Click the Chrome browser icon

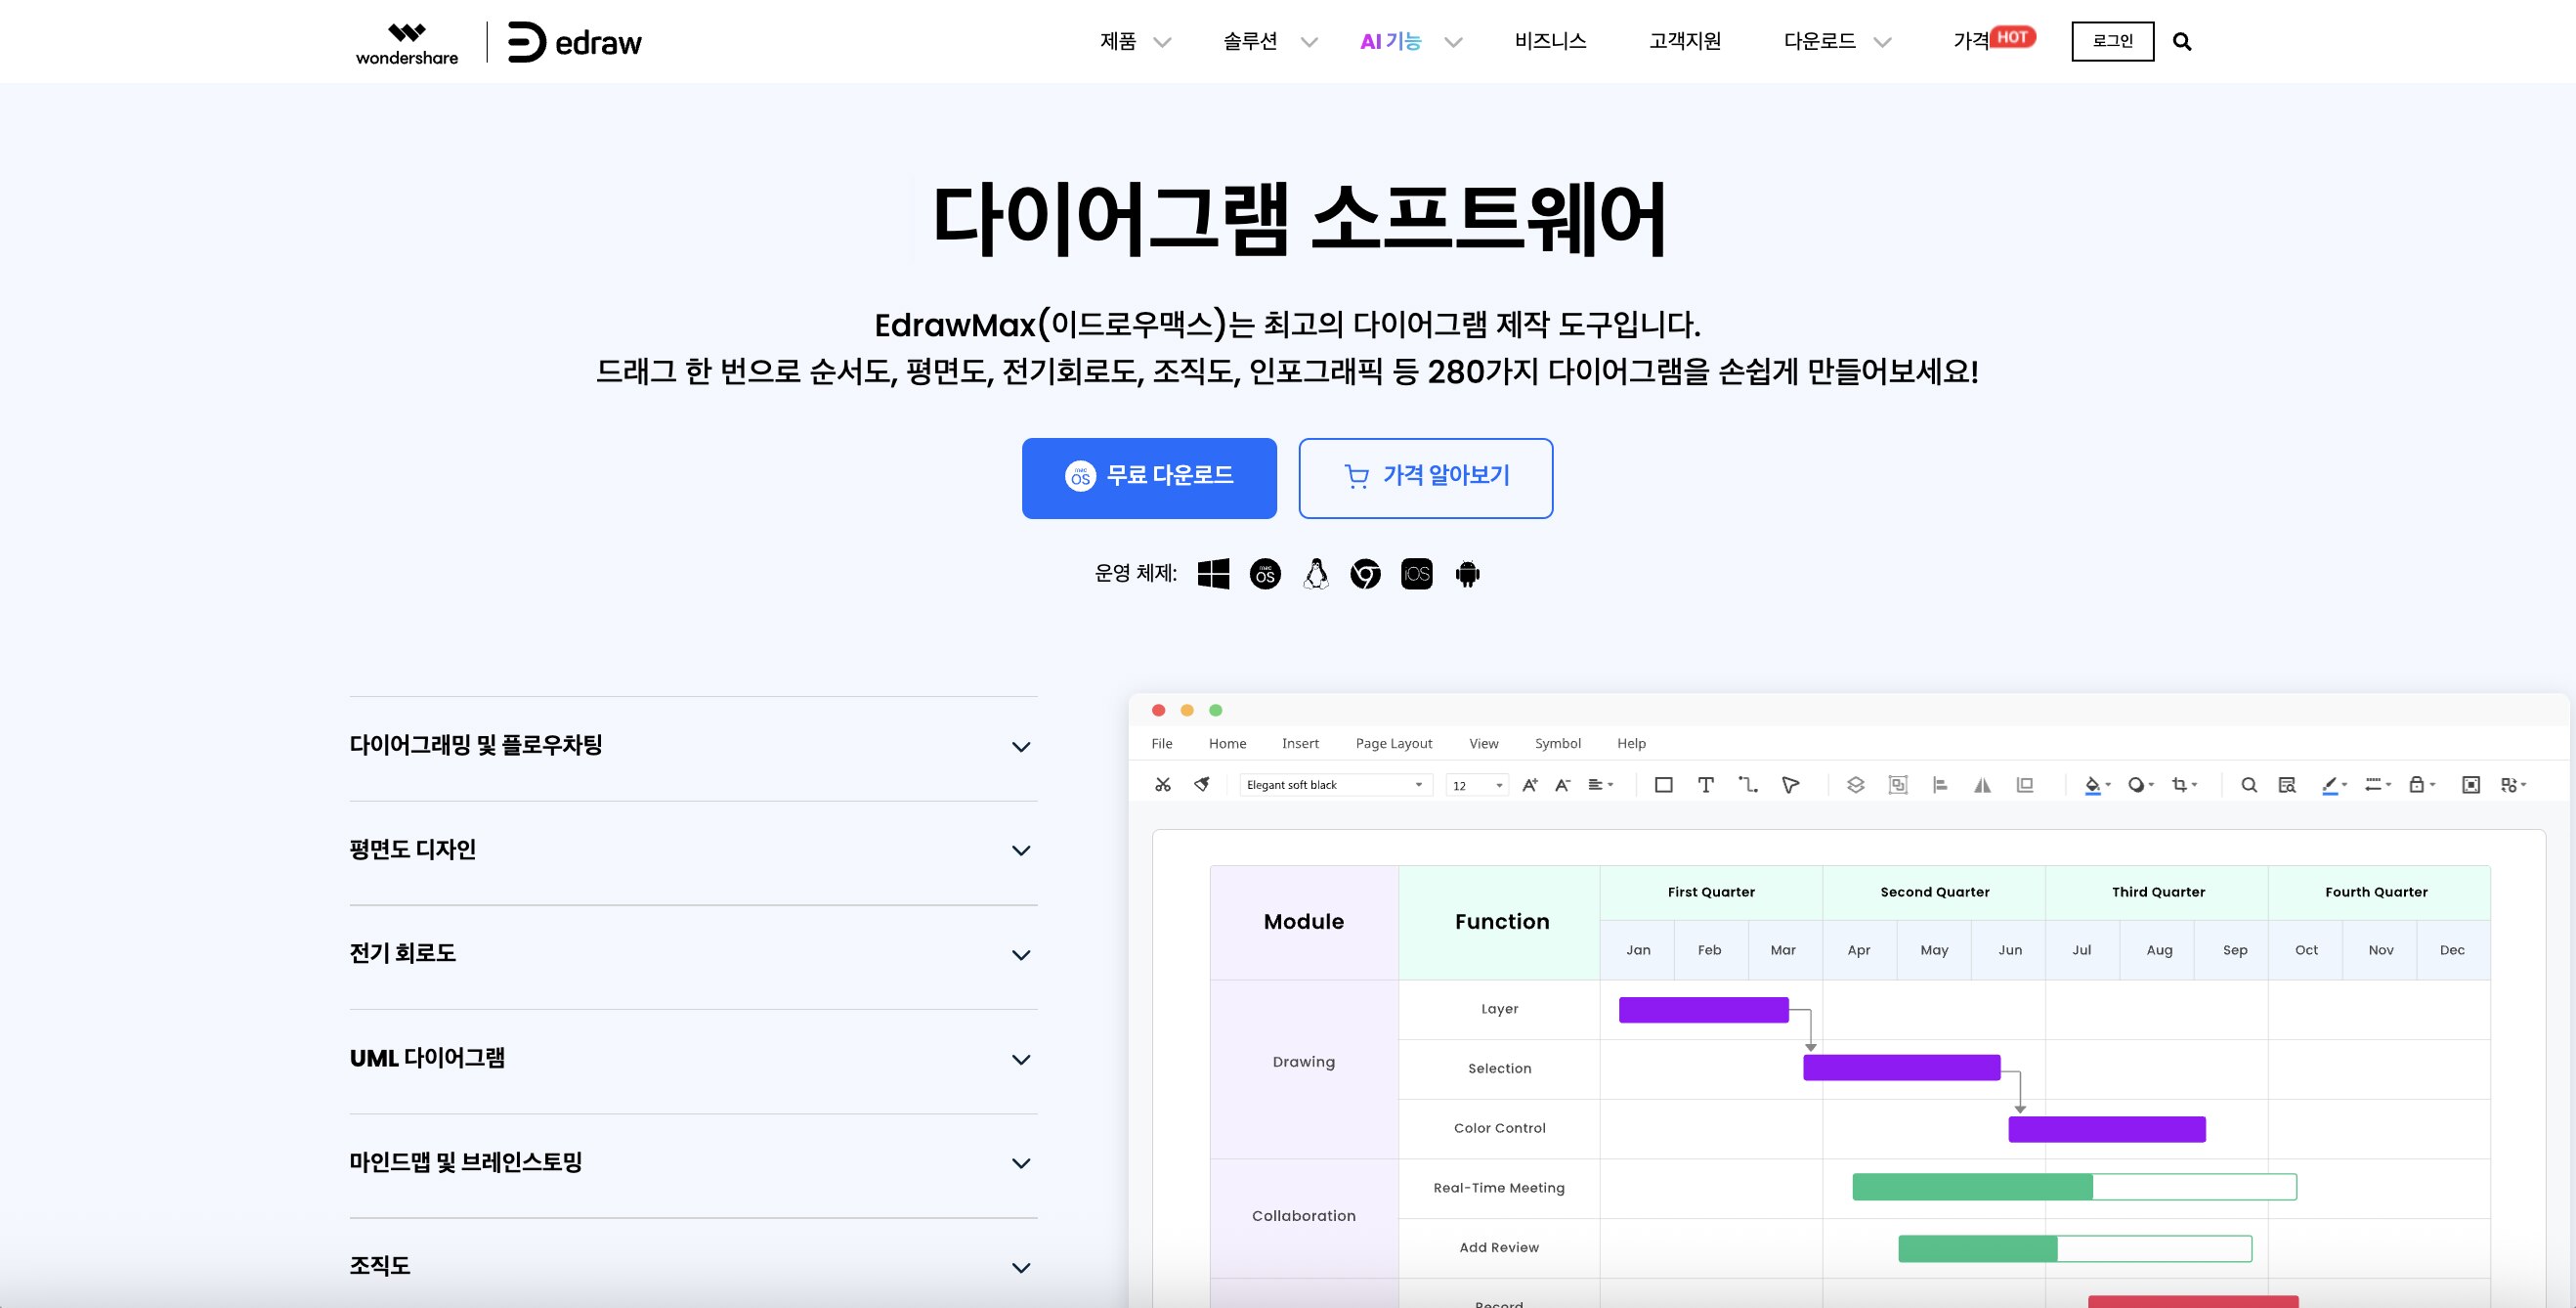(x=1365, y=574)
